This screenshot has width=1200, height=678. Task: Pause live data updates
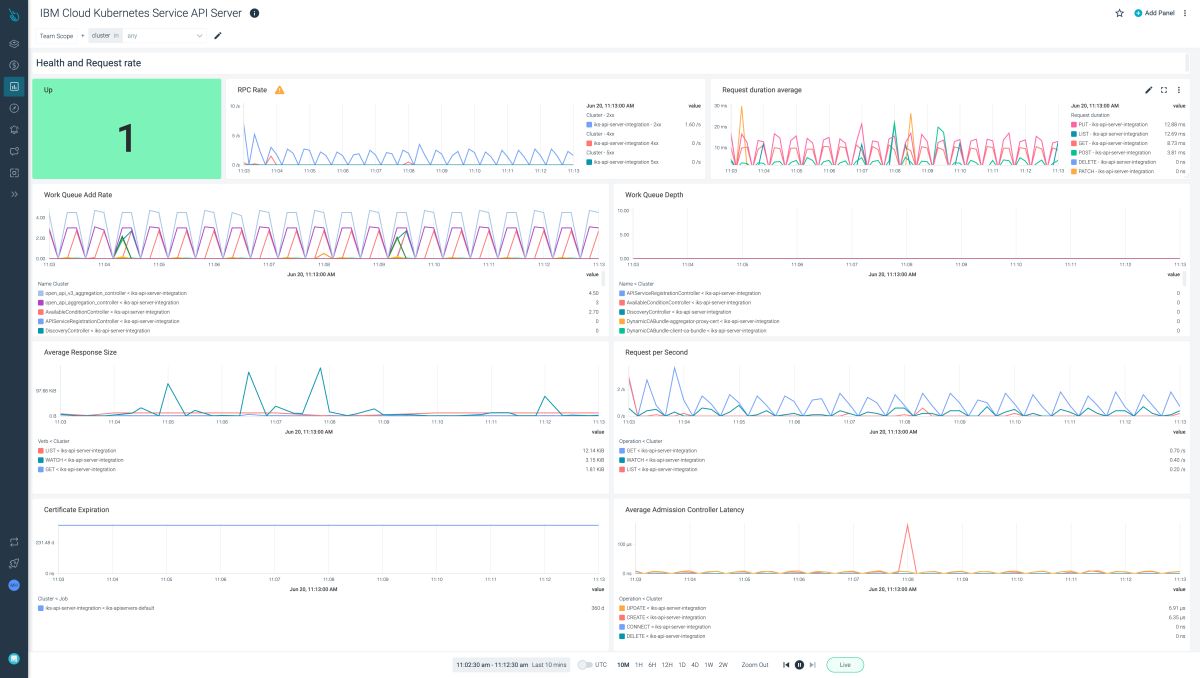[799, 664]
